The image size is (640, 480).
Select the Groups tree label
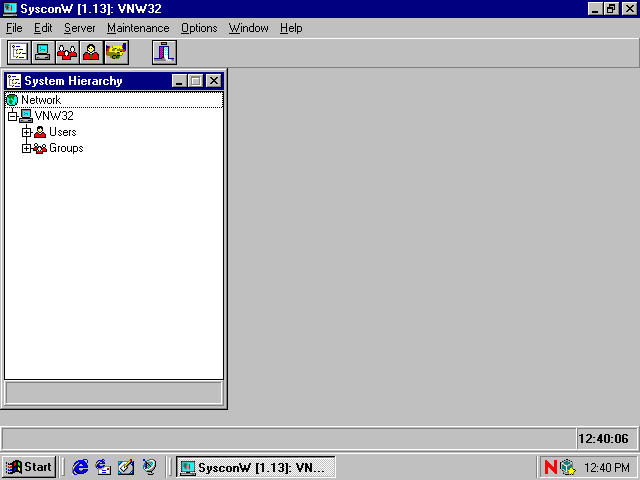point(66,148)
